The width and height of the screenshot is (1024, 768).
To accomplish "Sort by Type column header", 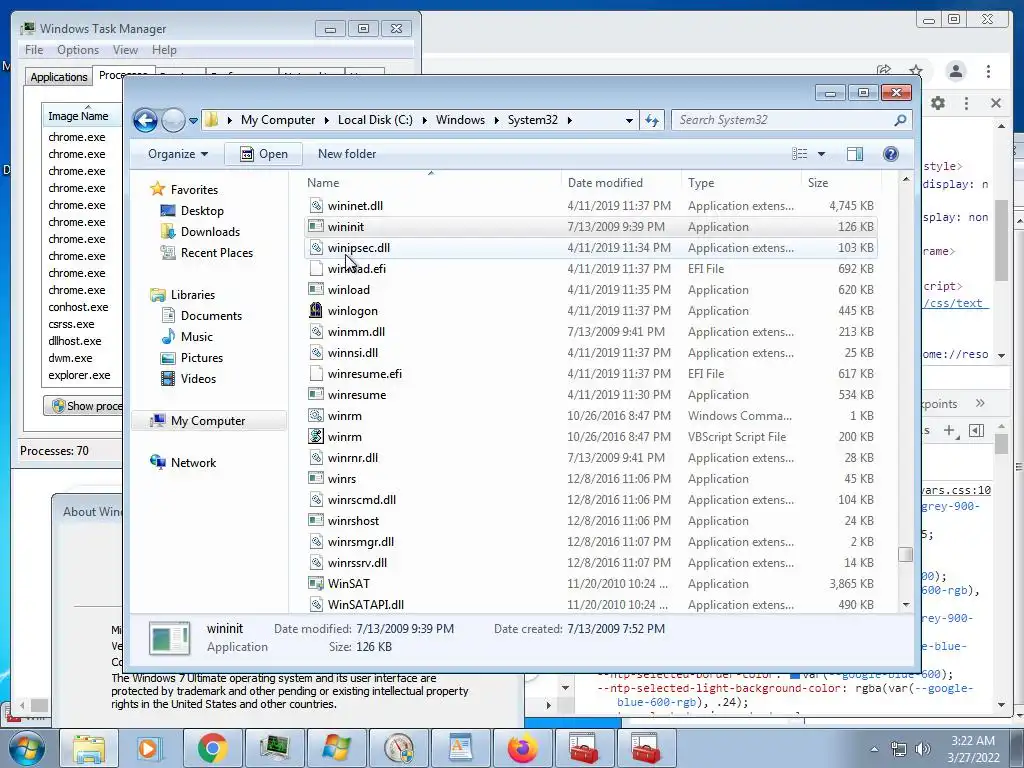I will click(741, 183).
